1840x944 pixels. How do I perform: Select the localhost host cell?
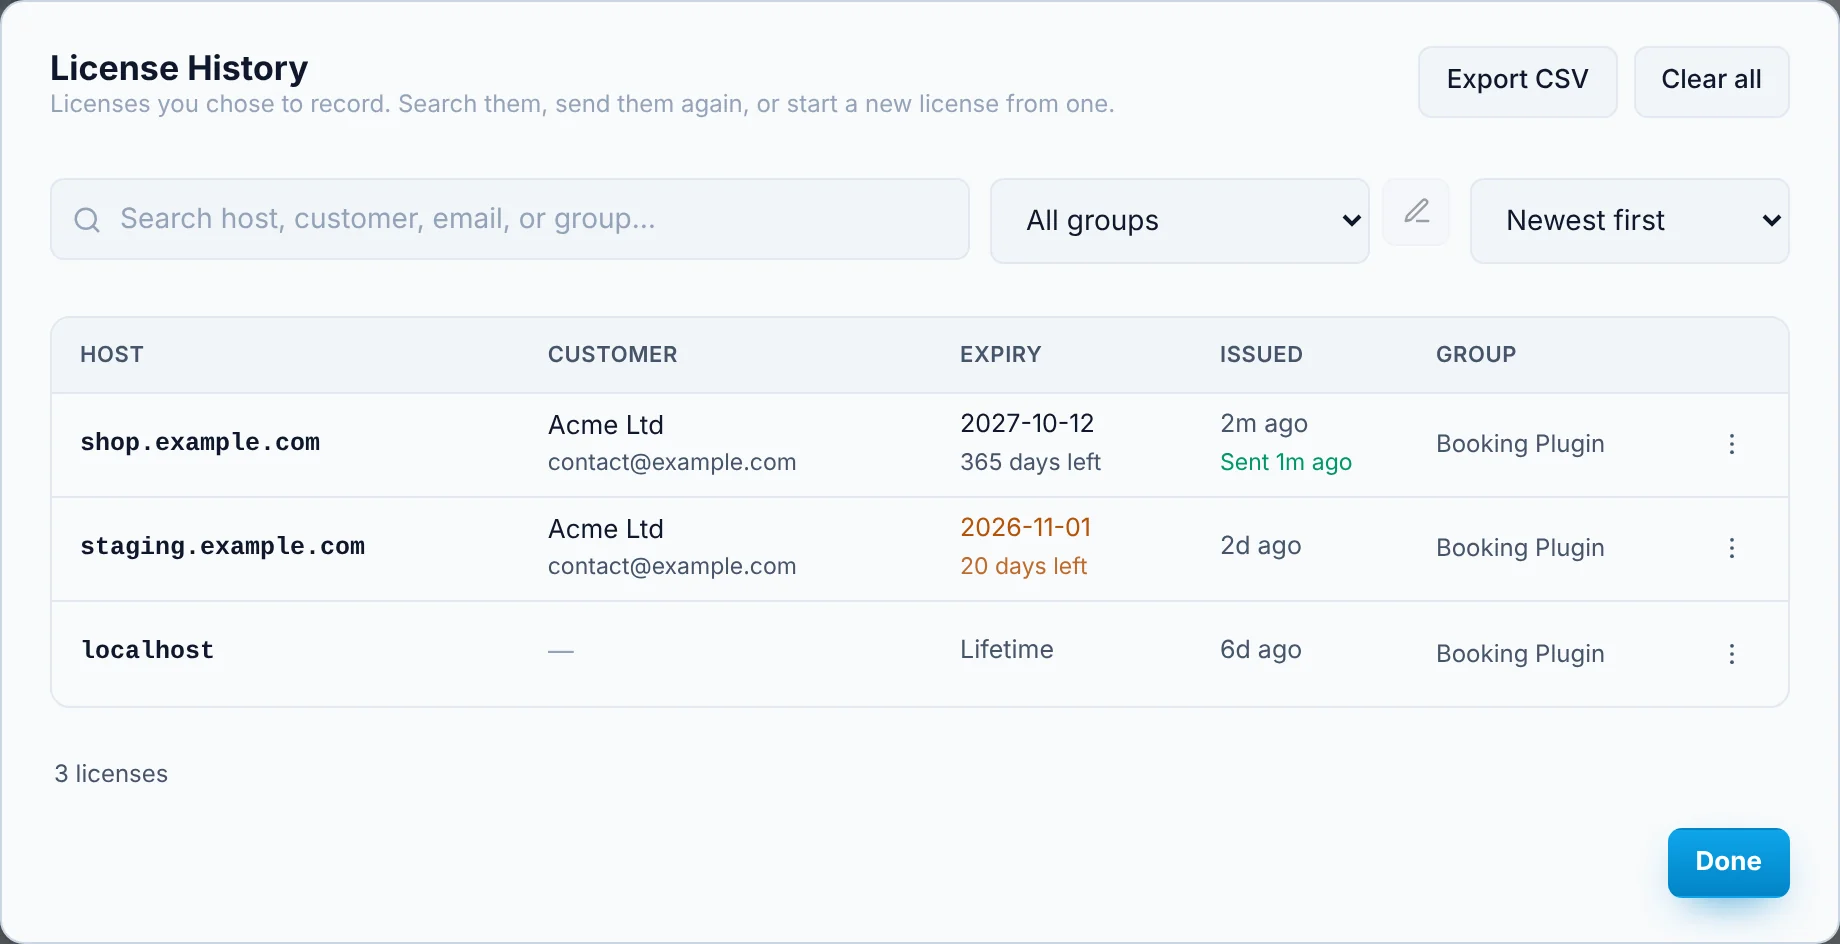click(x=147, y=650)
